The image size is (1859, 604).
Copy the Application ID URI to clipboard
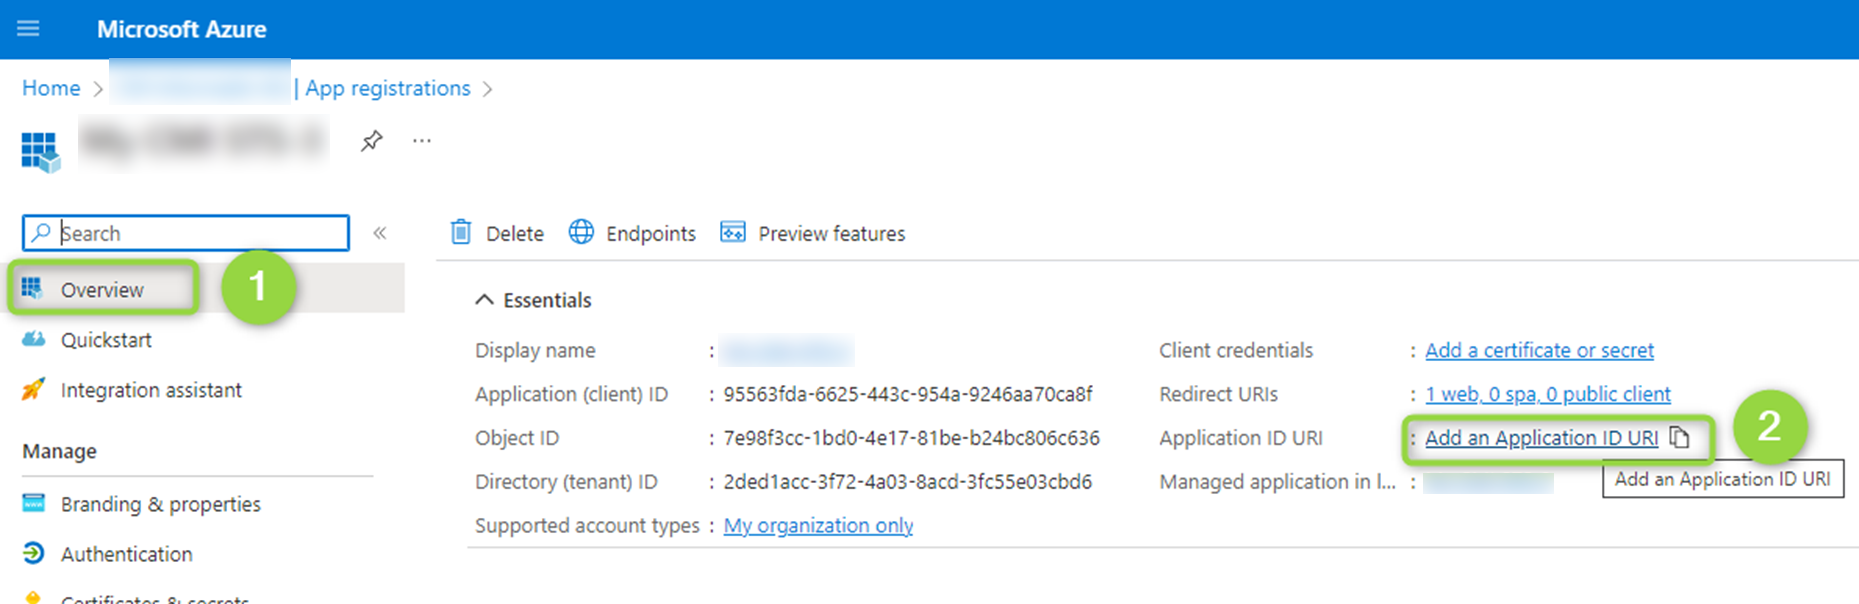(1680, 437)
